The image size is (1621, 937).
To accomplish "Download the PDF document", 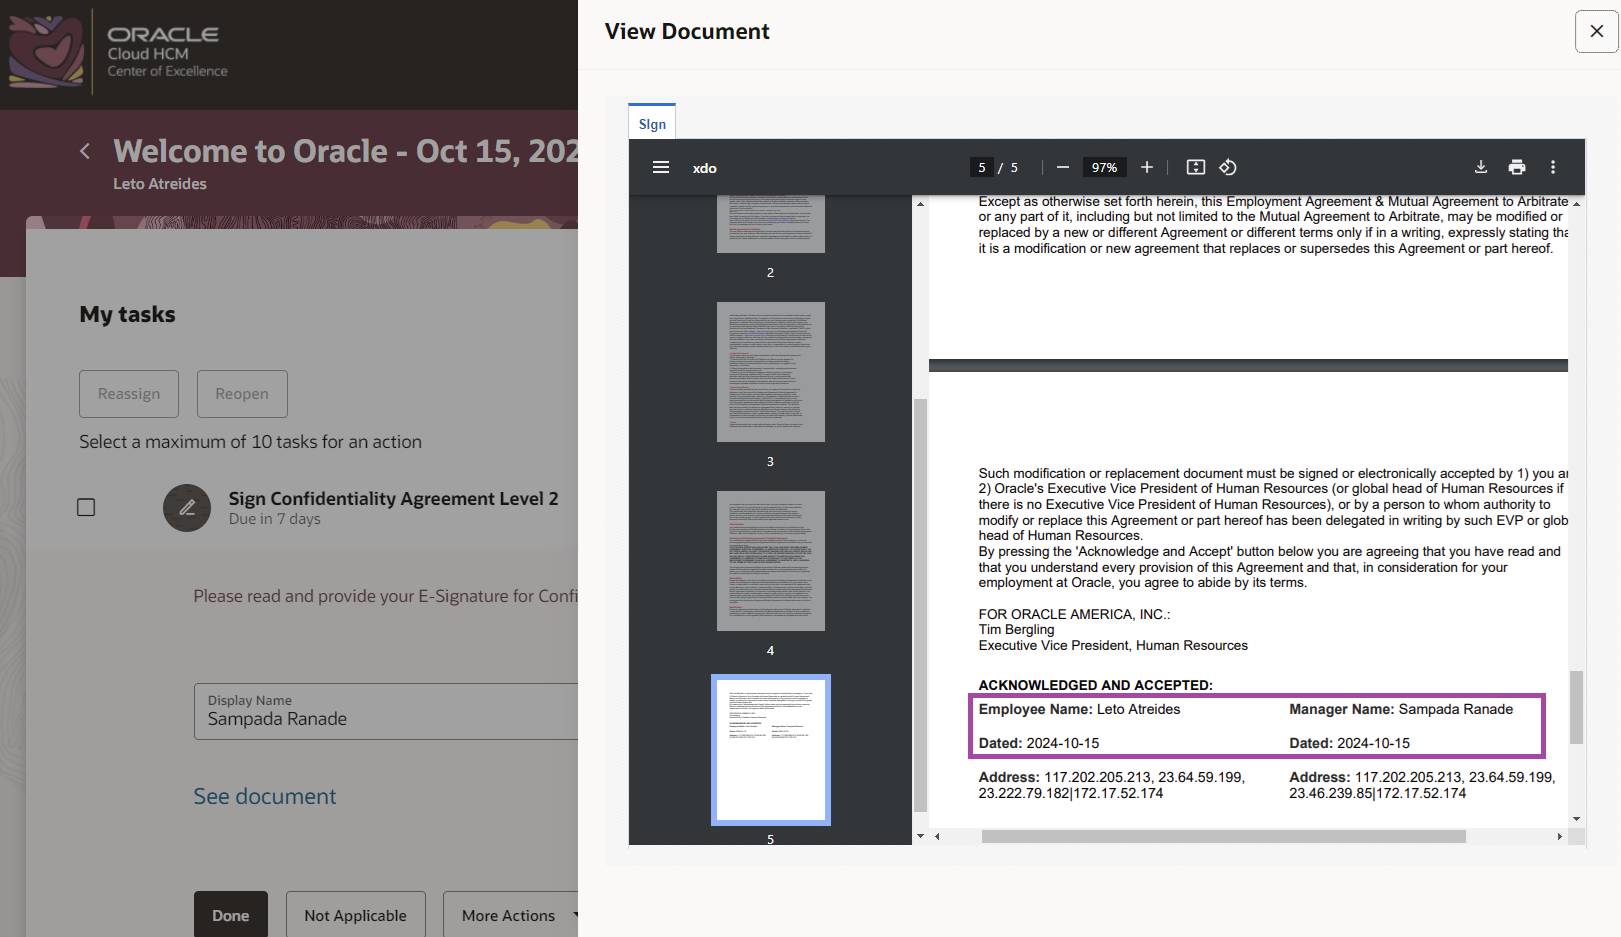I will tap(1481, 167).
